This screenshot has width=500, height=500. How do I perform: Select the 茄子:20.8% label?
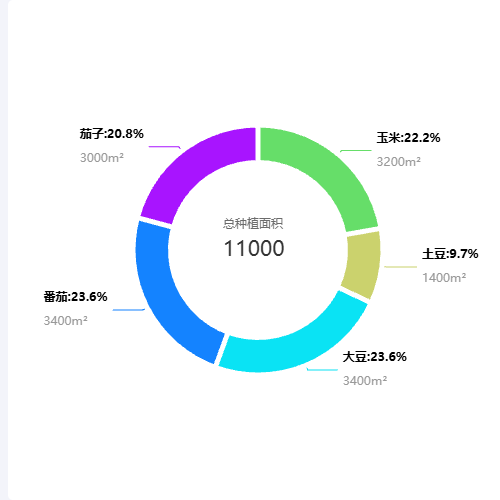pyautogui.click(x=112, y=134)
